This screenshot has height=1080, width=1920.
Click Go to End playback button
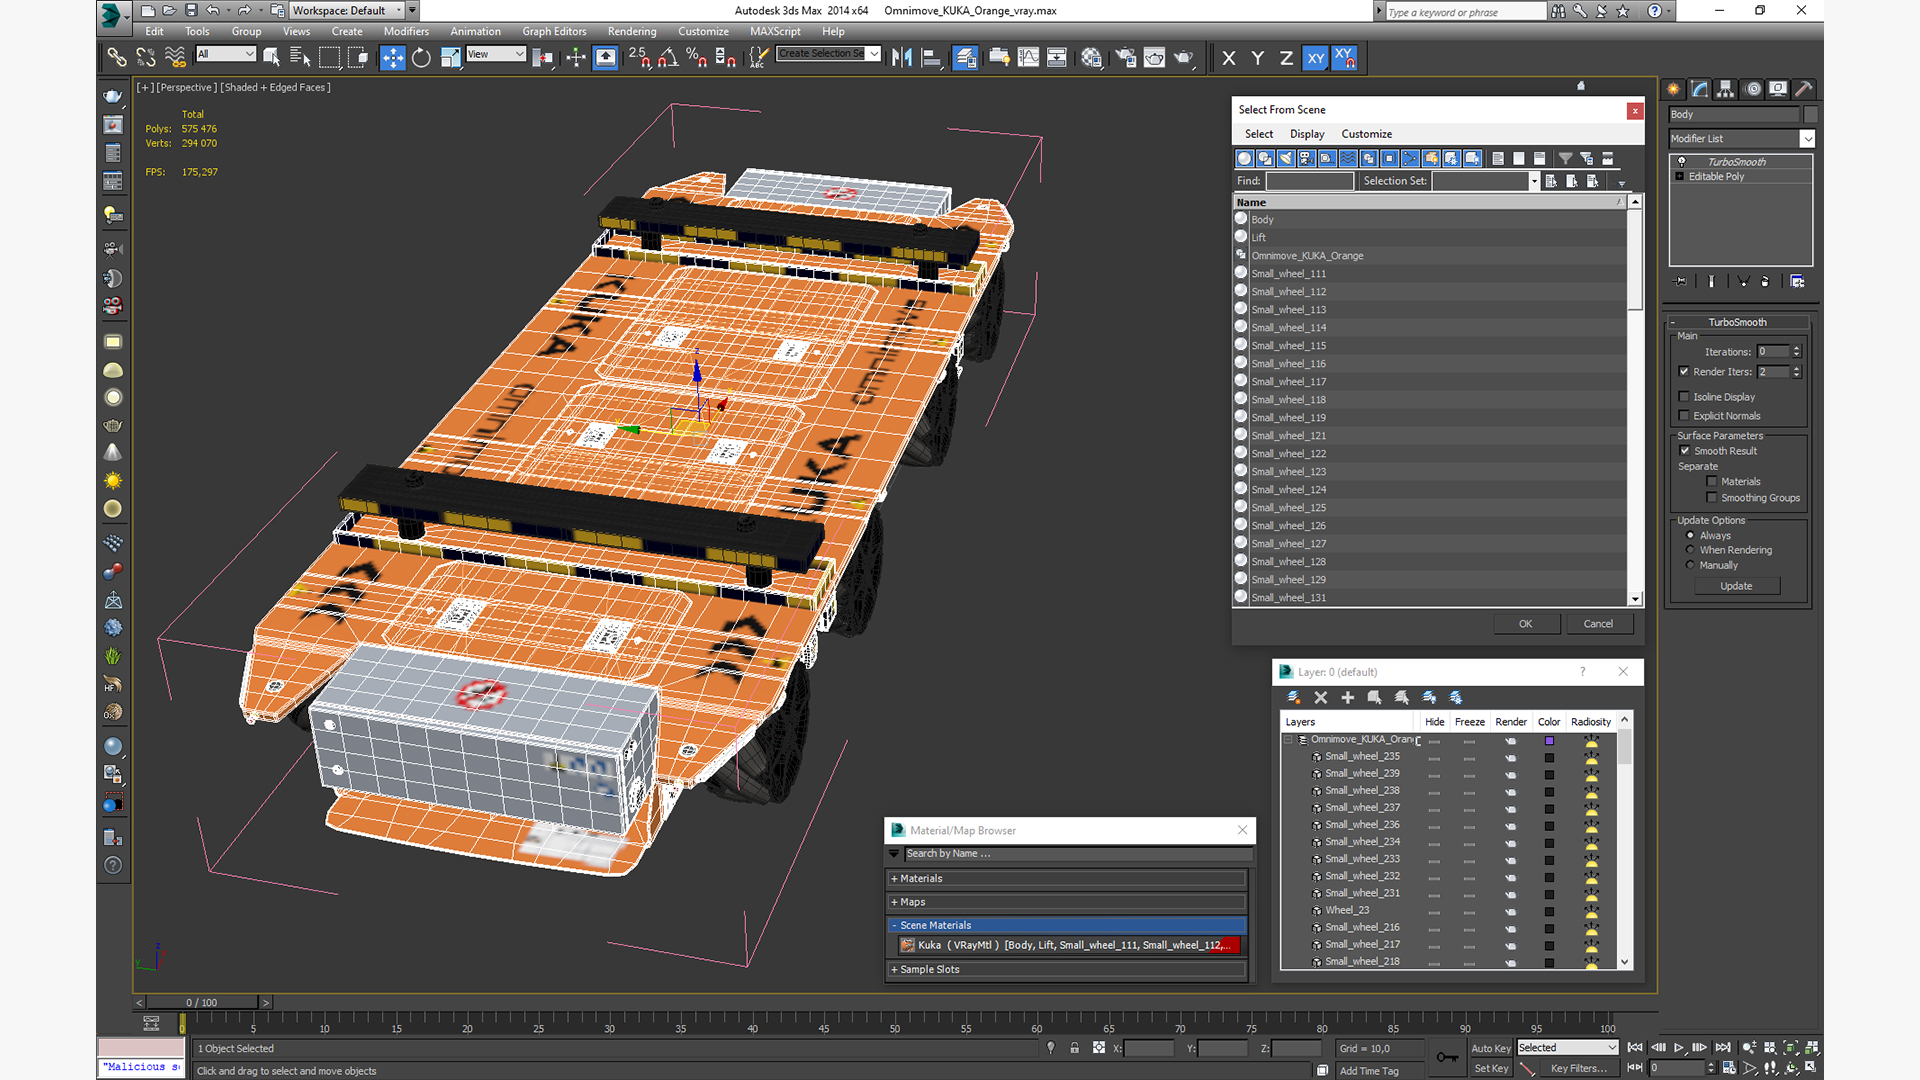1723,1048
